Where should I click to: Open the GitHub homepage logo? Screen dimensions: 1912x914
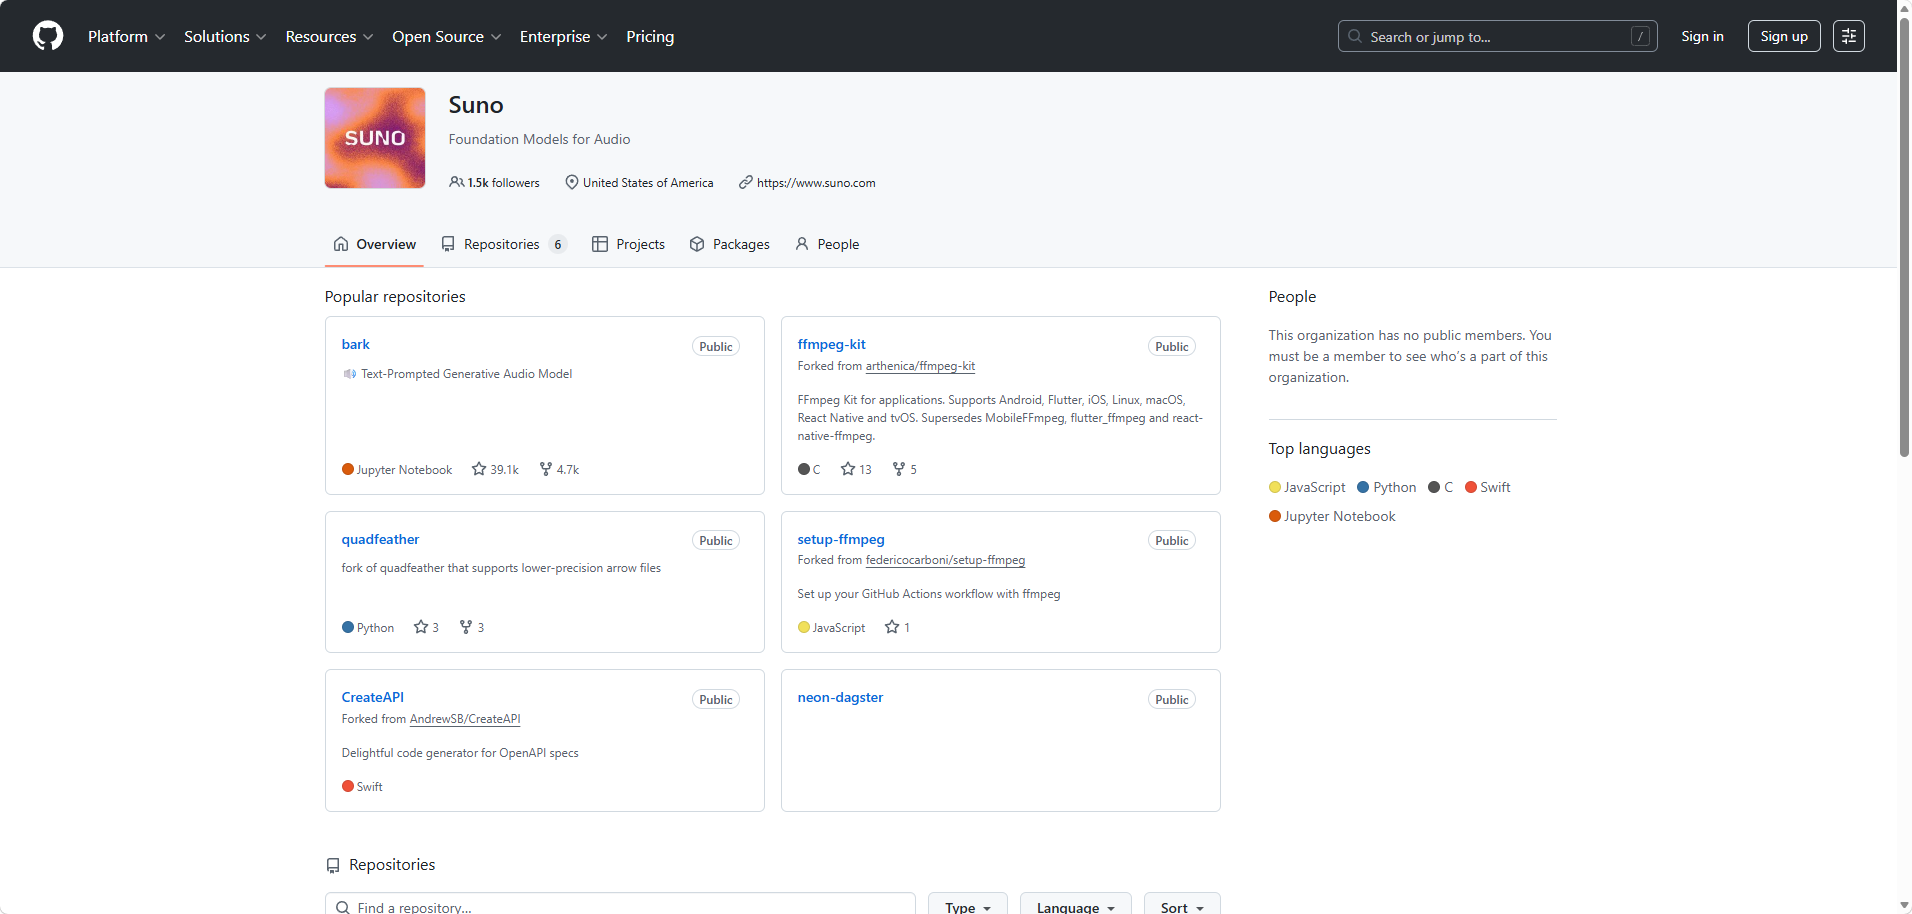click(48, 36)
